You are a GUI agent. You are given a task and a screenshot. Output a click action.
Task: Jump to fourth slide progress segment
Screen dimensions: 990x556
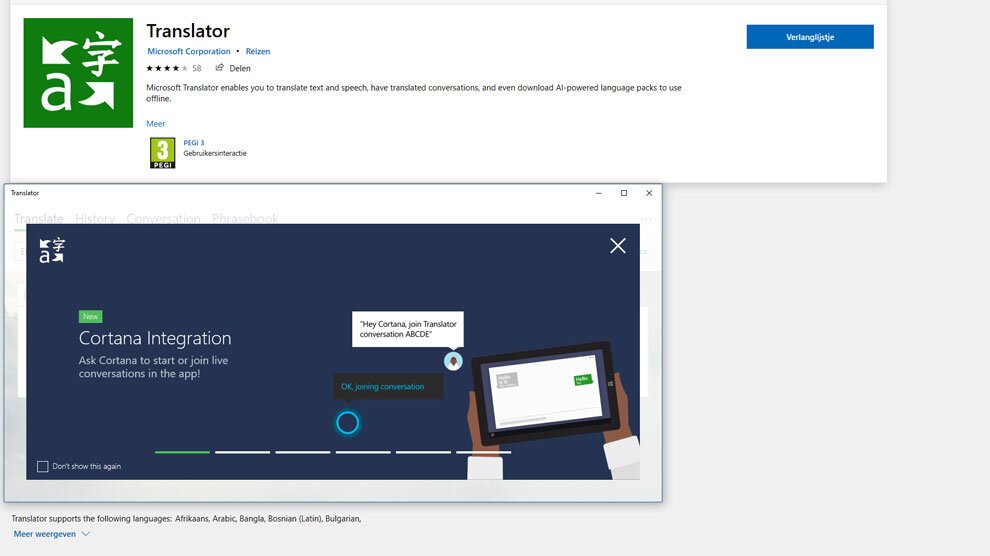click(363, 452)
